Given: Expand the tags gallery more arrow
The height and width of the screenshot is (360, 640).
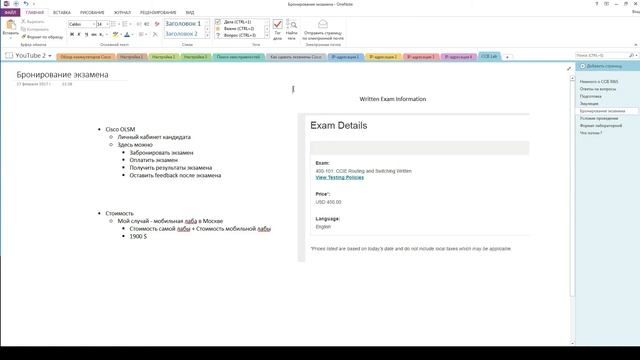Looking at the screenshot, I should tap(267, 36).
